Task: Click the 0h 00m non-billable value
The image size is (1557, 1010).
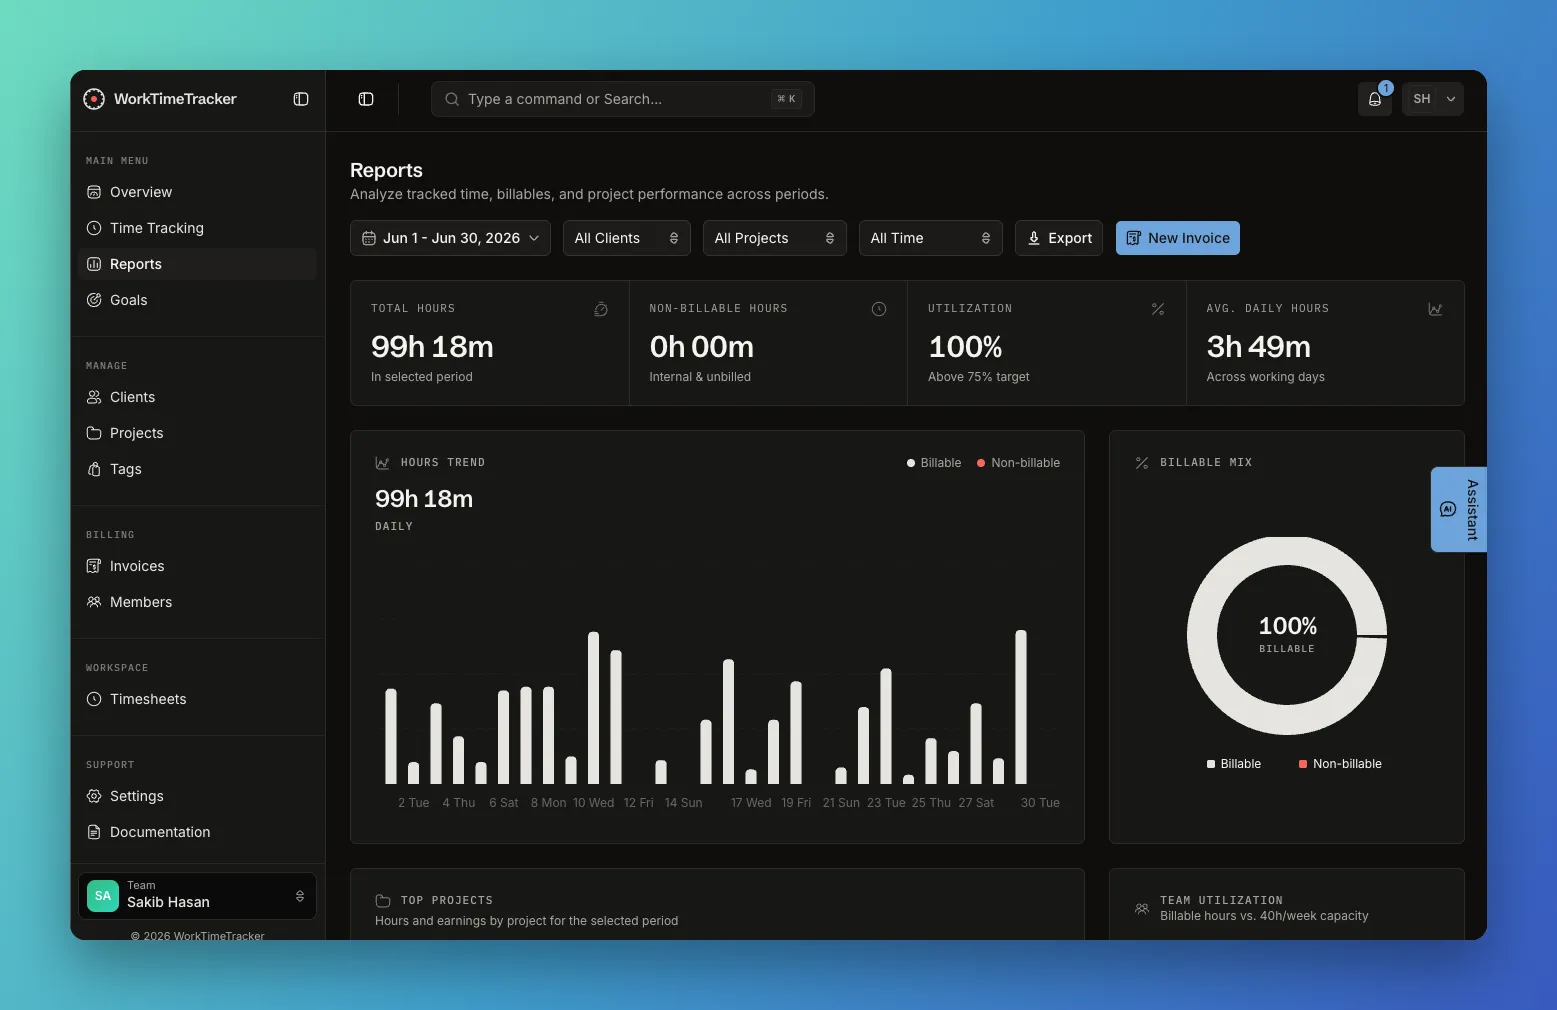Action: (x=702, y=347)
